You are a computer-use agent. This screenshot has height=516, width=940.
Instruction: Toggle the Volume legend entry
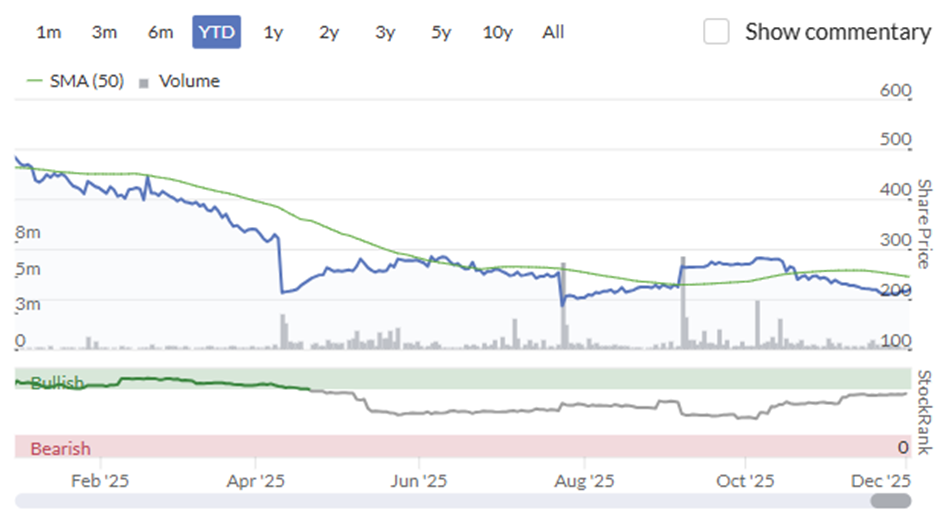coord(179,81)
